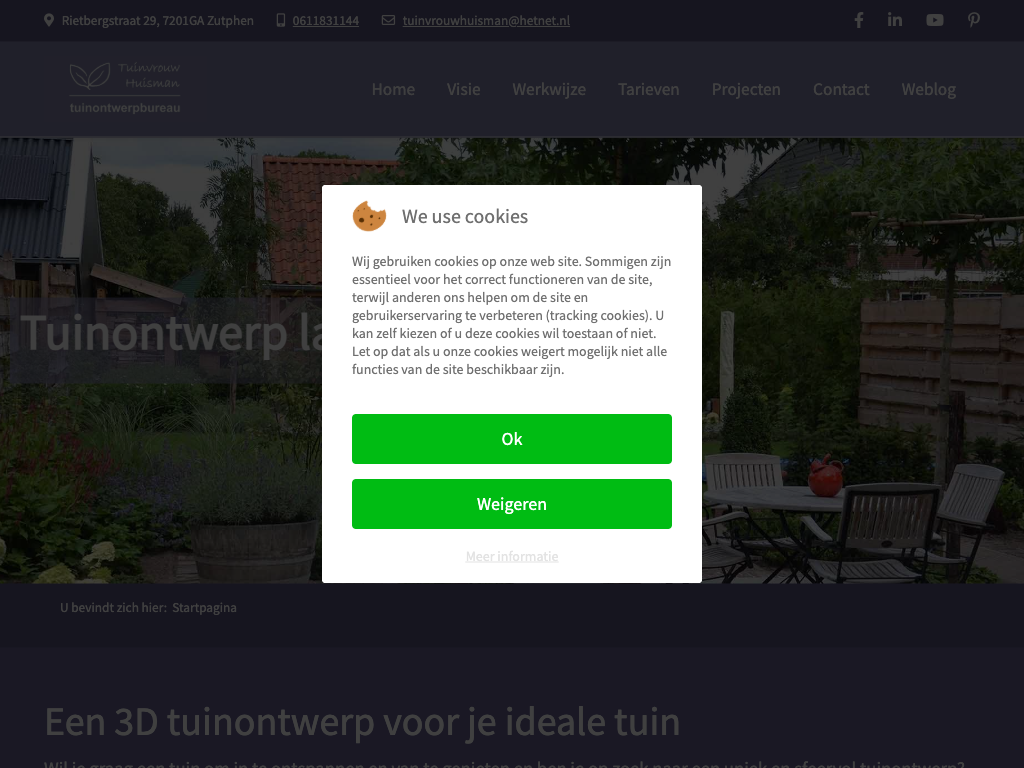The width and height of the screenshot is (1024, 768).
Task: Refuse cookies with Weigeren button
Action: tap(512, 504)
